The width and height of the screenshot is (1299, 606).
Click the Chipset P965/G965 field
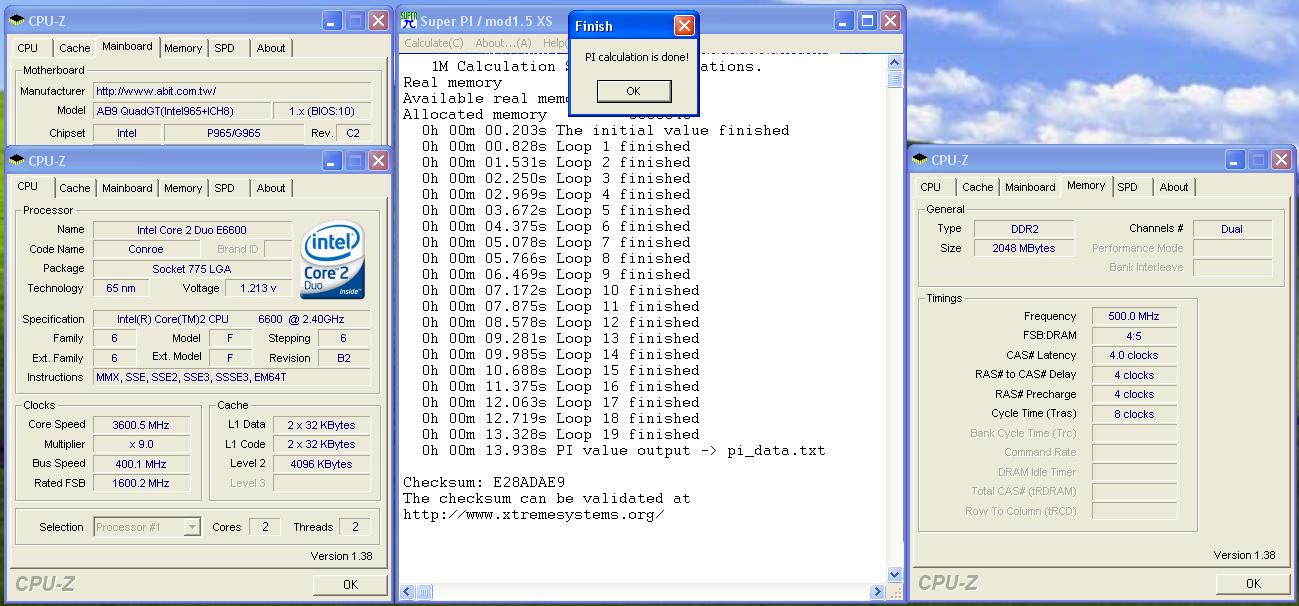pyautogui.click(x=234, y=133)
